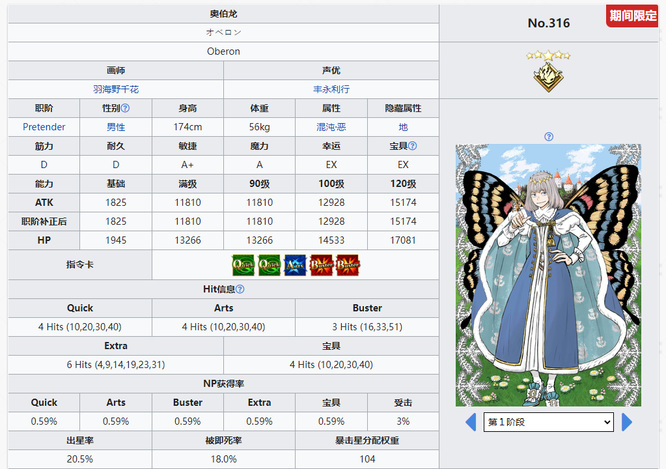
Task: Click the help icon next to 宝具 header
Action: click(412, 146)
